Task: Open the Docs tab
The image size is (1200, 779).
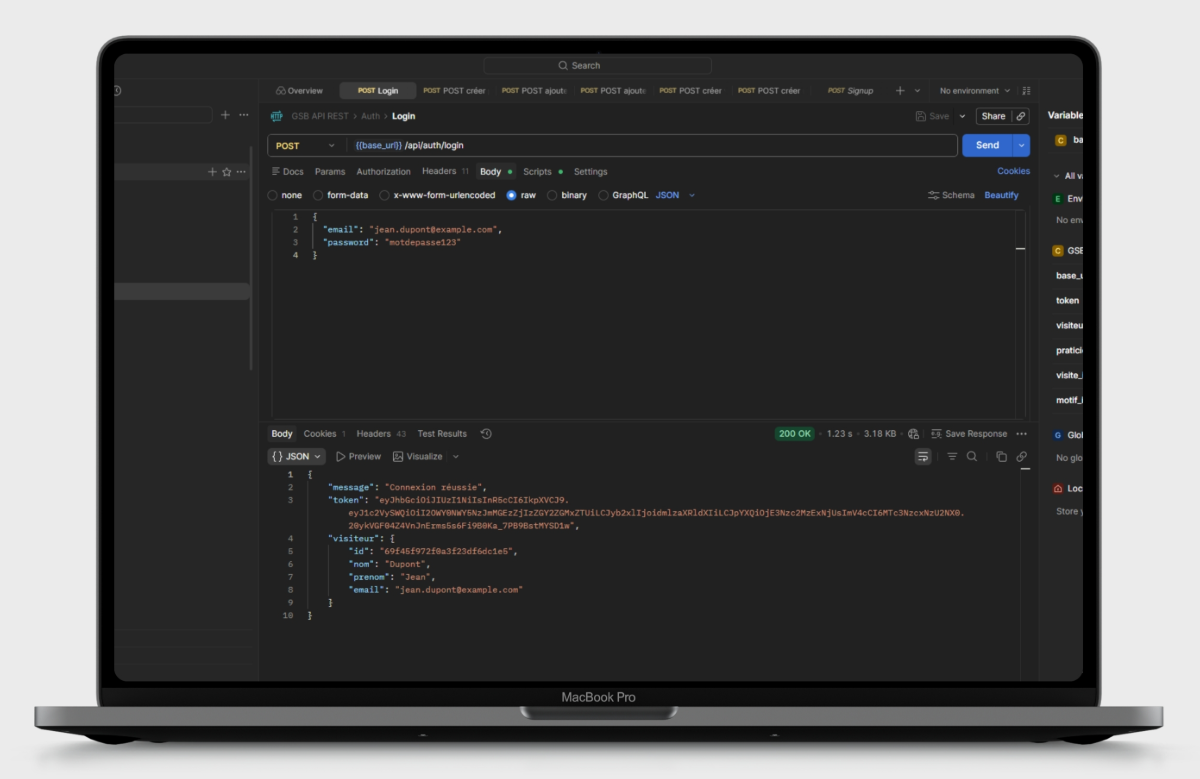Action: [x=288, y=172]
